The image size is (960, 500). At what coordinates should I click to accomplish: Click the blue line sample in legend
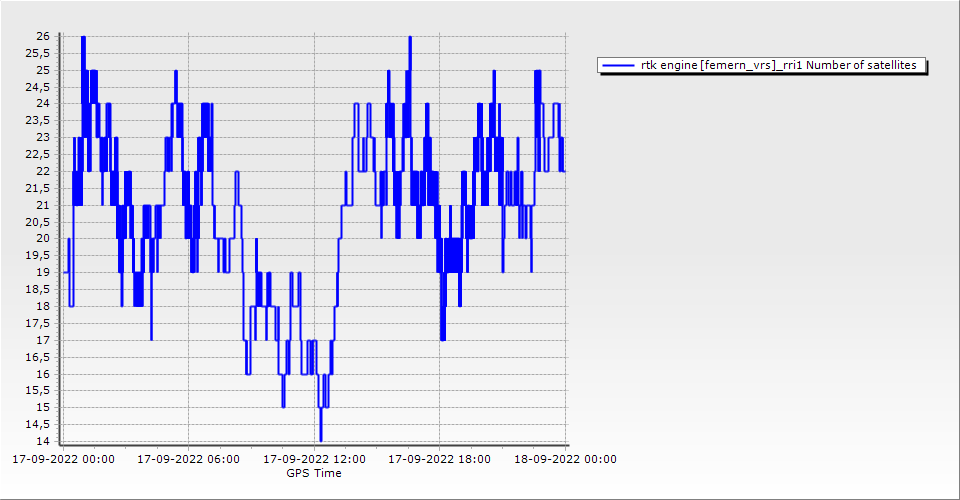(x=619, y=65)
